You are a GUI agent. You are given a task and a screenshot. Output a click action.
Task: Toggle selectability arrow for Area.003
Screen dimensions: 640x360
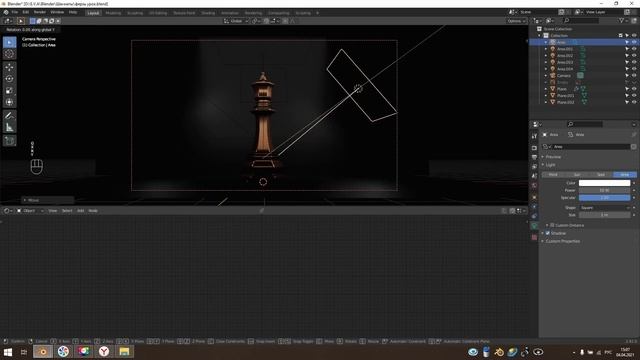click(627, 62)
